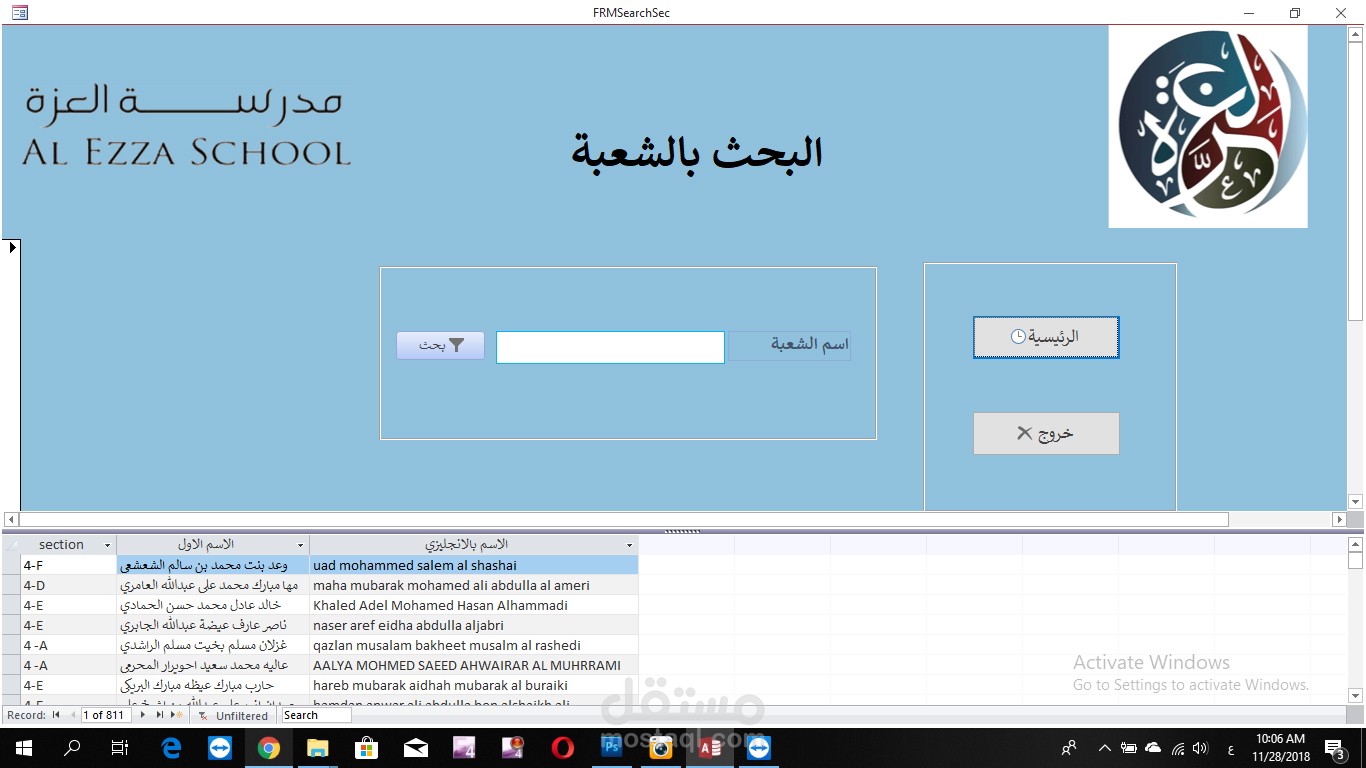The width and height of the screenshot is (1366, 768).
Task: Open TeamViewer icon next to Edge
Action: [220, 747]
